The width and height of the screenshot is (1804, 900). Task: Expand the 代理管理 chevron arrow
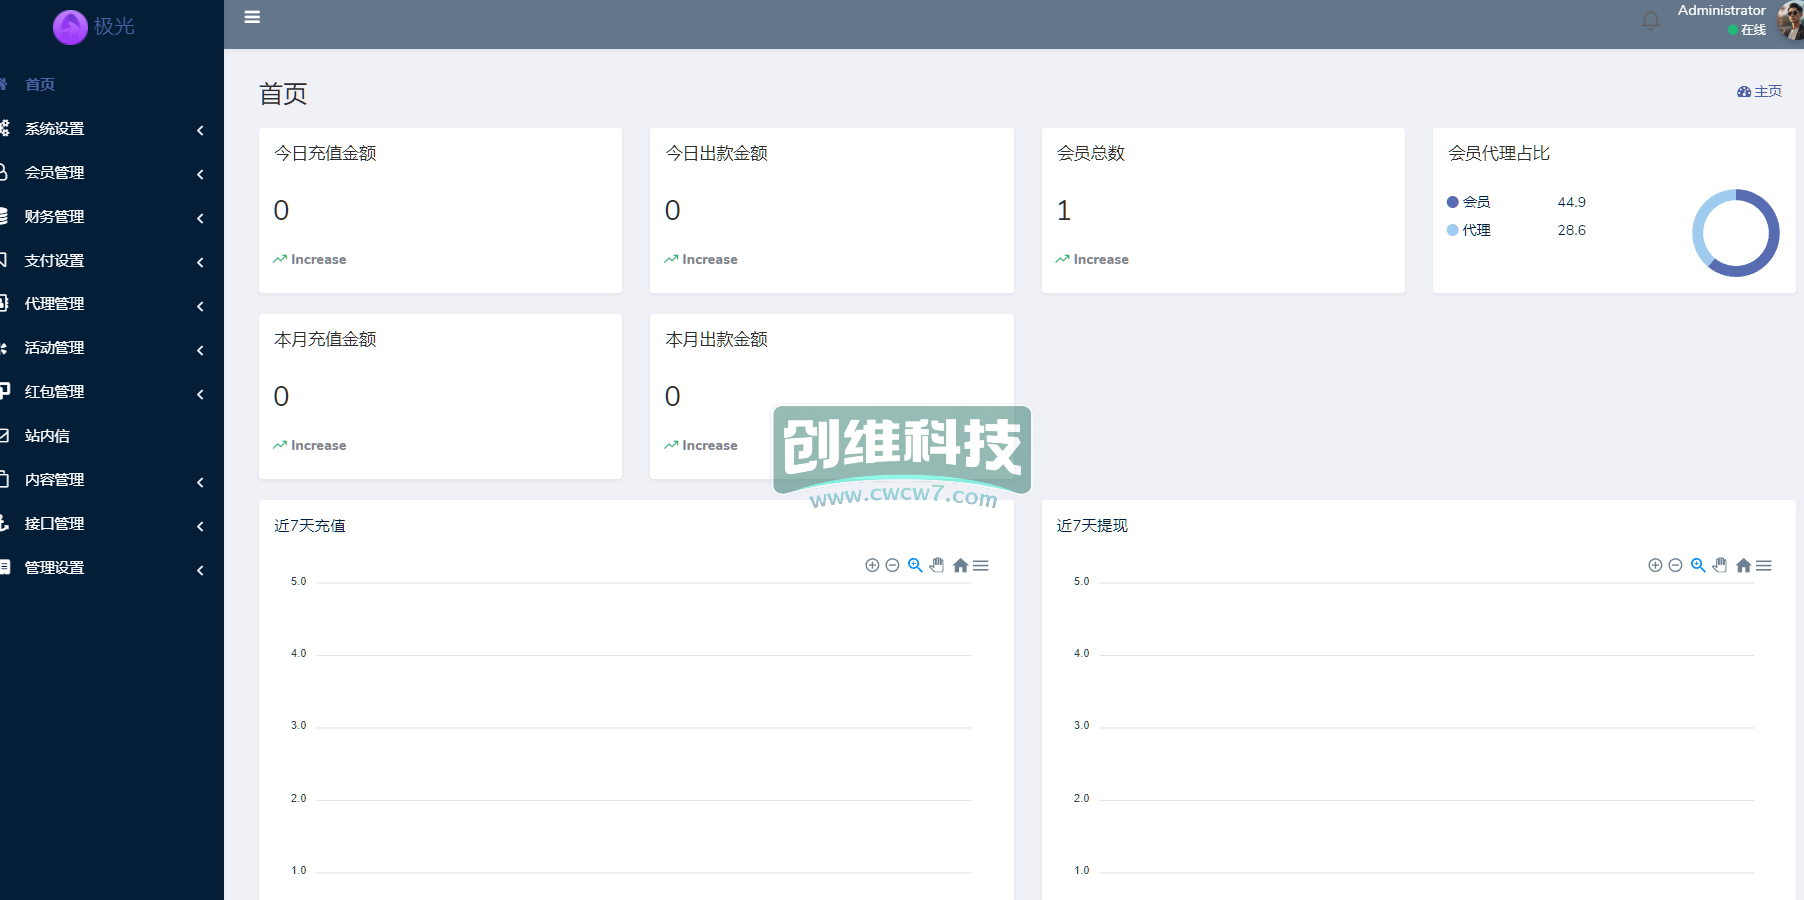click(x=200, y=306)
